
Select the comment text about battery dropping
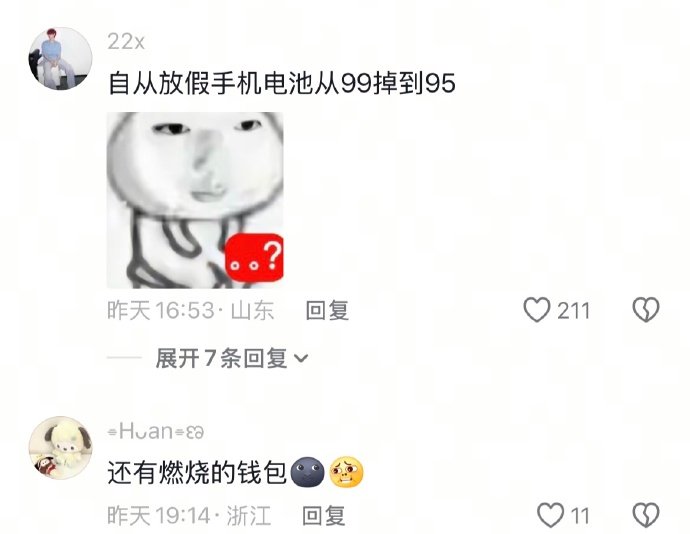282,83
